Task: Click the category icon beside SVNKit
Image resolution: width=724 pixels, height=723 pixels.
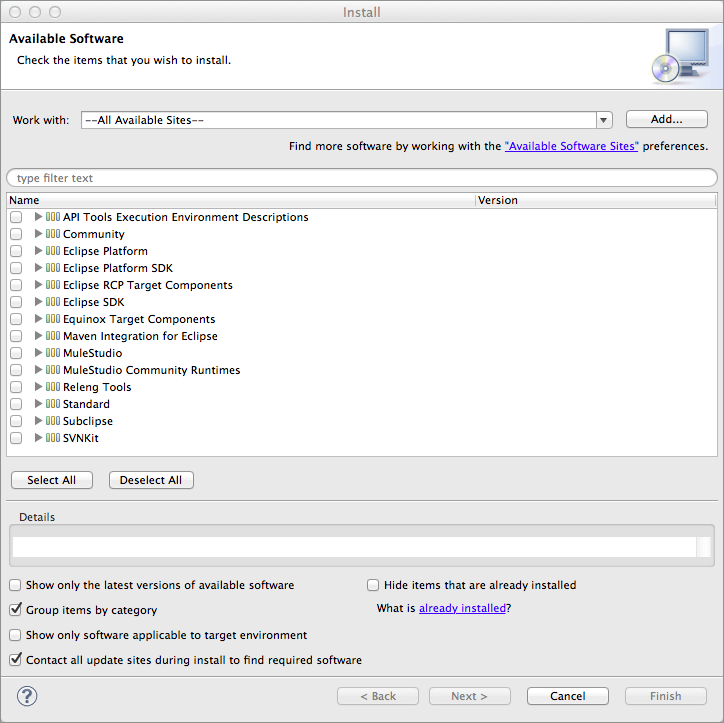Action: point(53,437)
